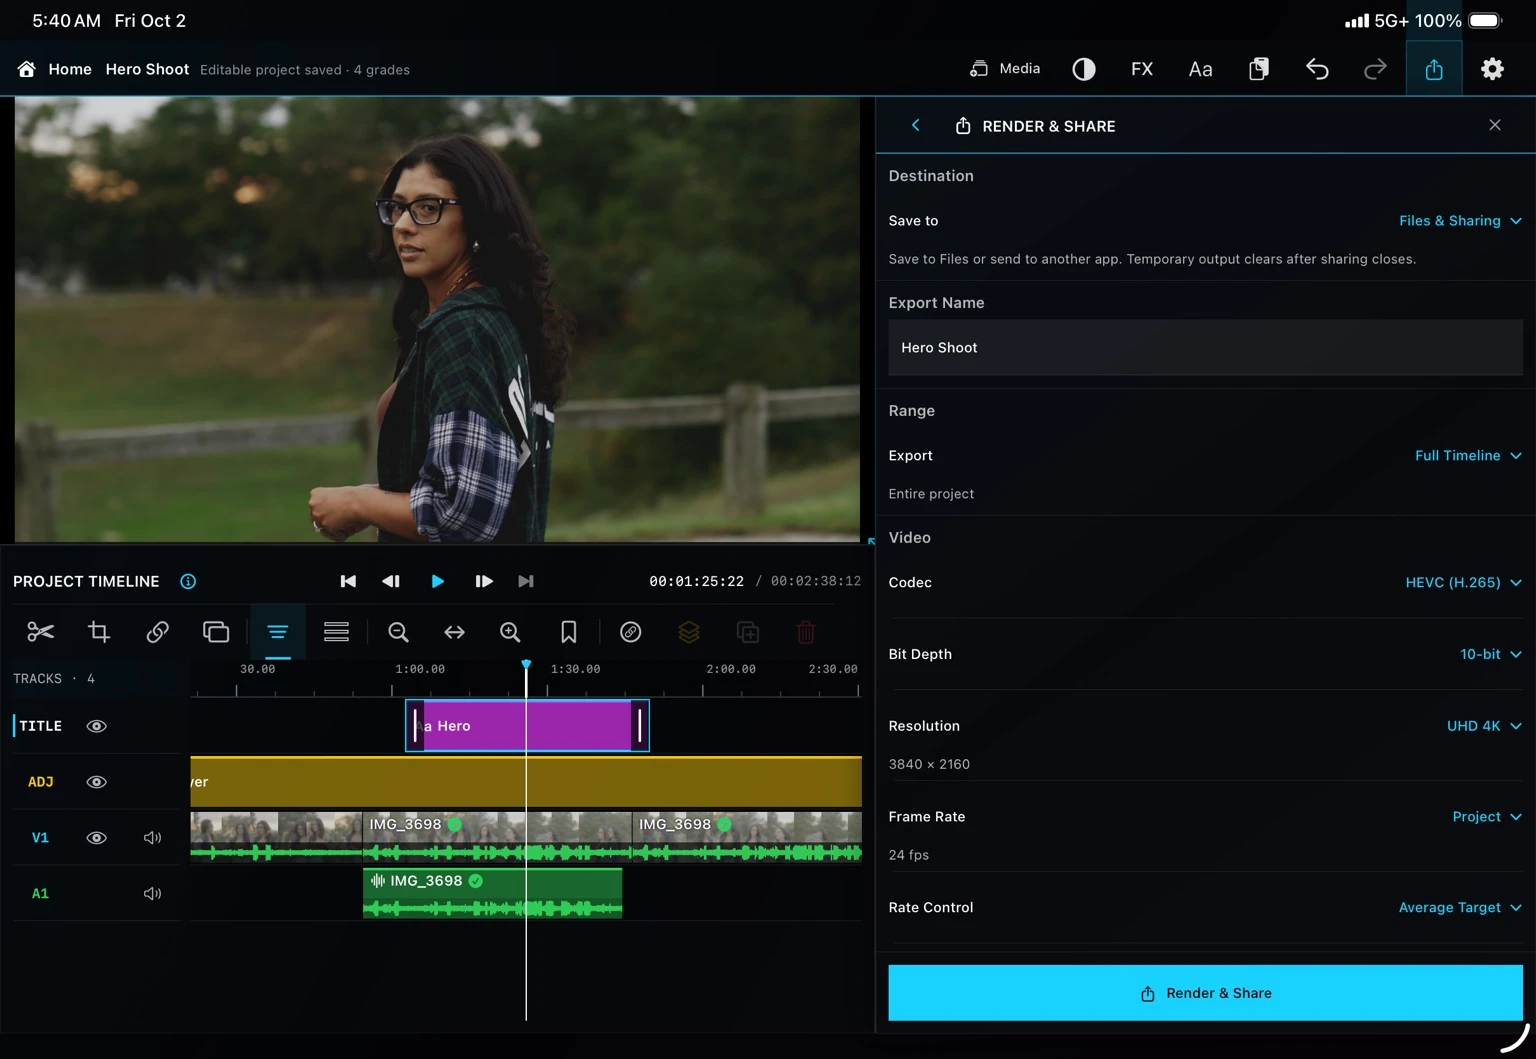Zoom in on the timeline
1536x1059 pixels.
pos(510,632)
